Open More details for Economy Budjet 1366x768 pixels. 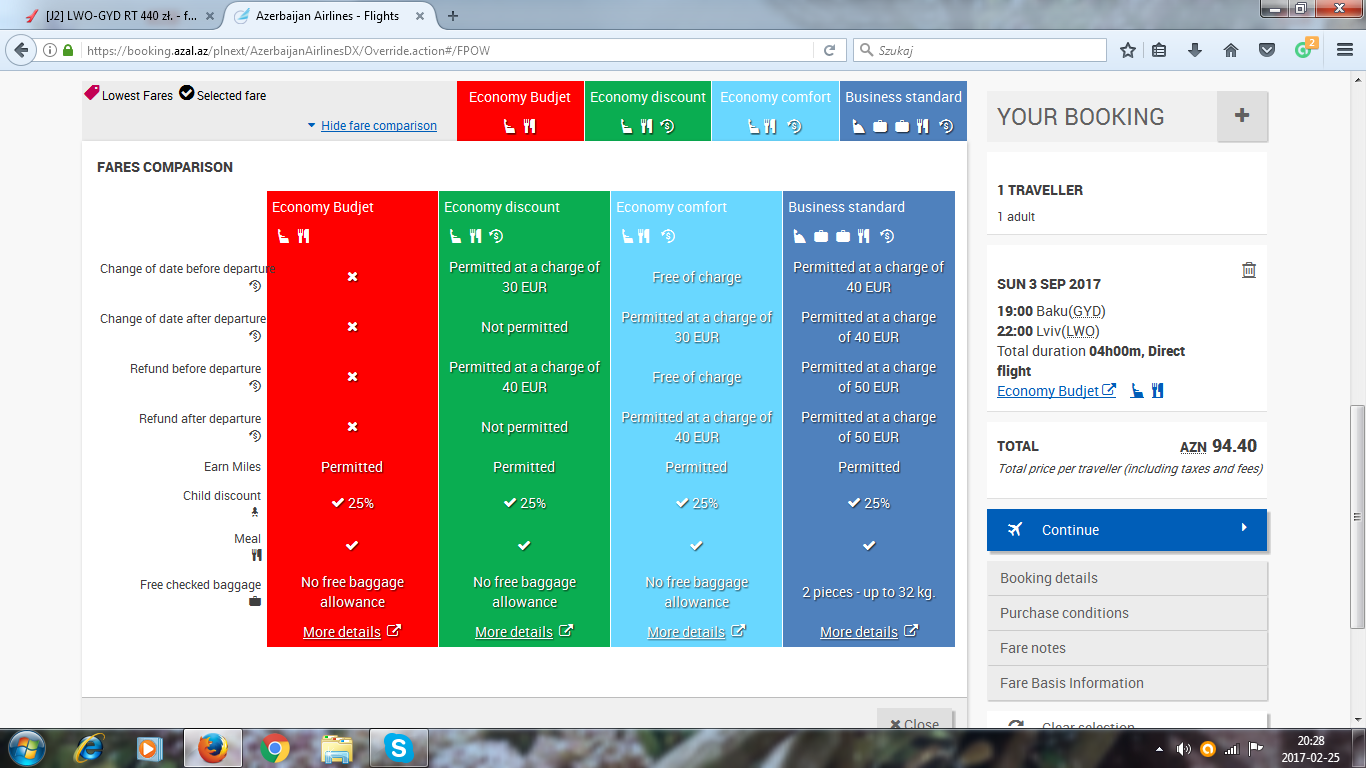[x=352, y=632]
